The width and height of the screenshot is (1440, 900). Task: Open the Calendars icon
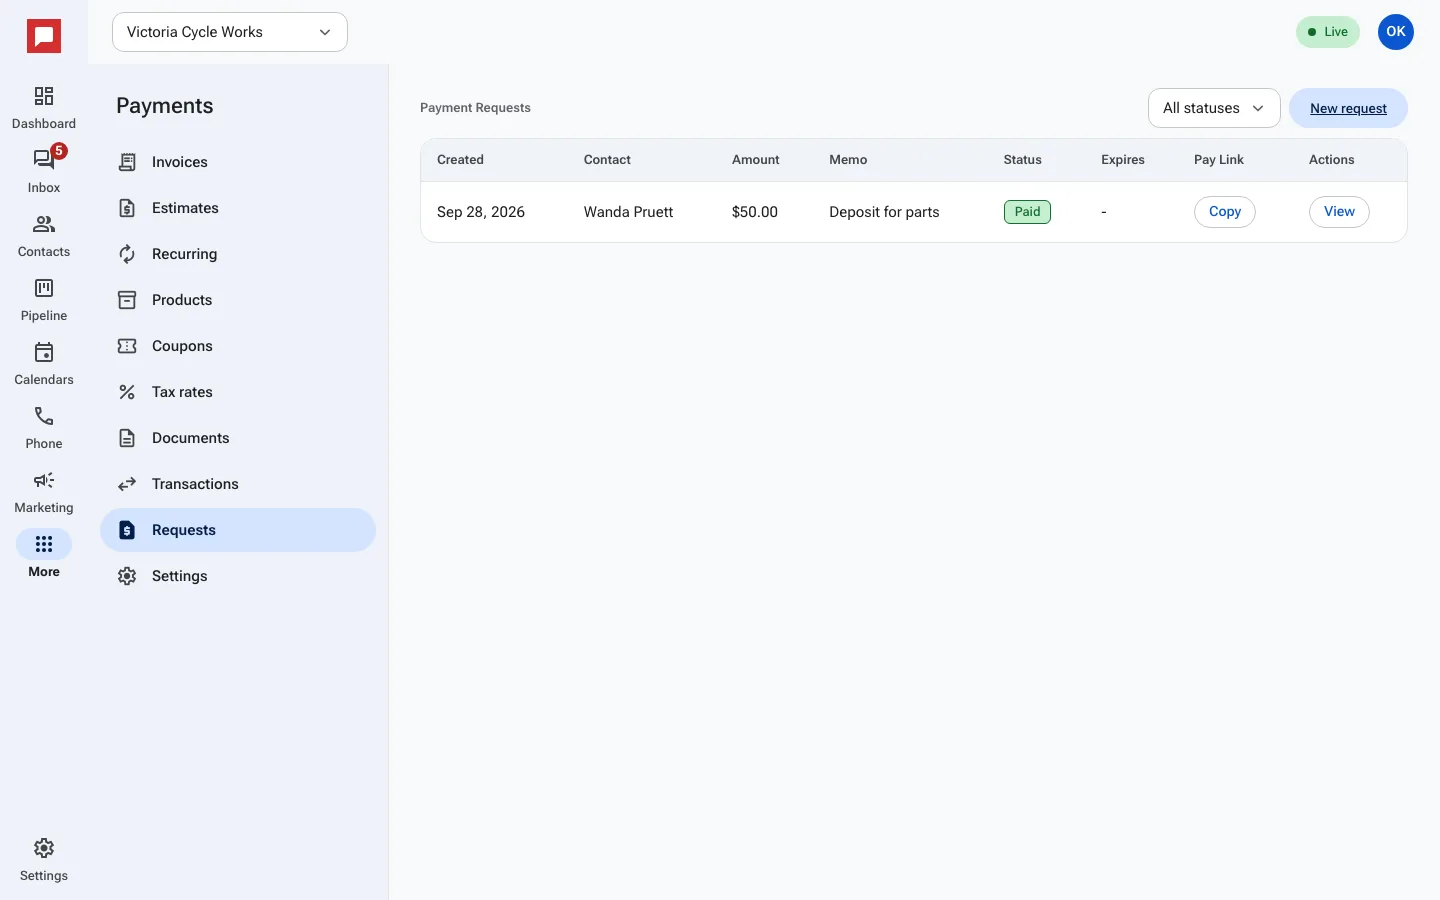point(44,352)
